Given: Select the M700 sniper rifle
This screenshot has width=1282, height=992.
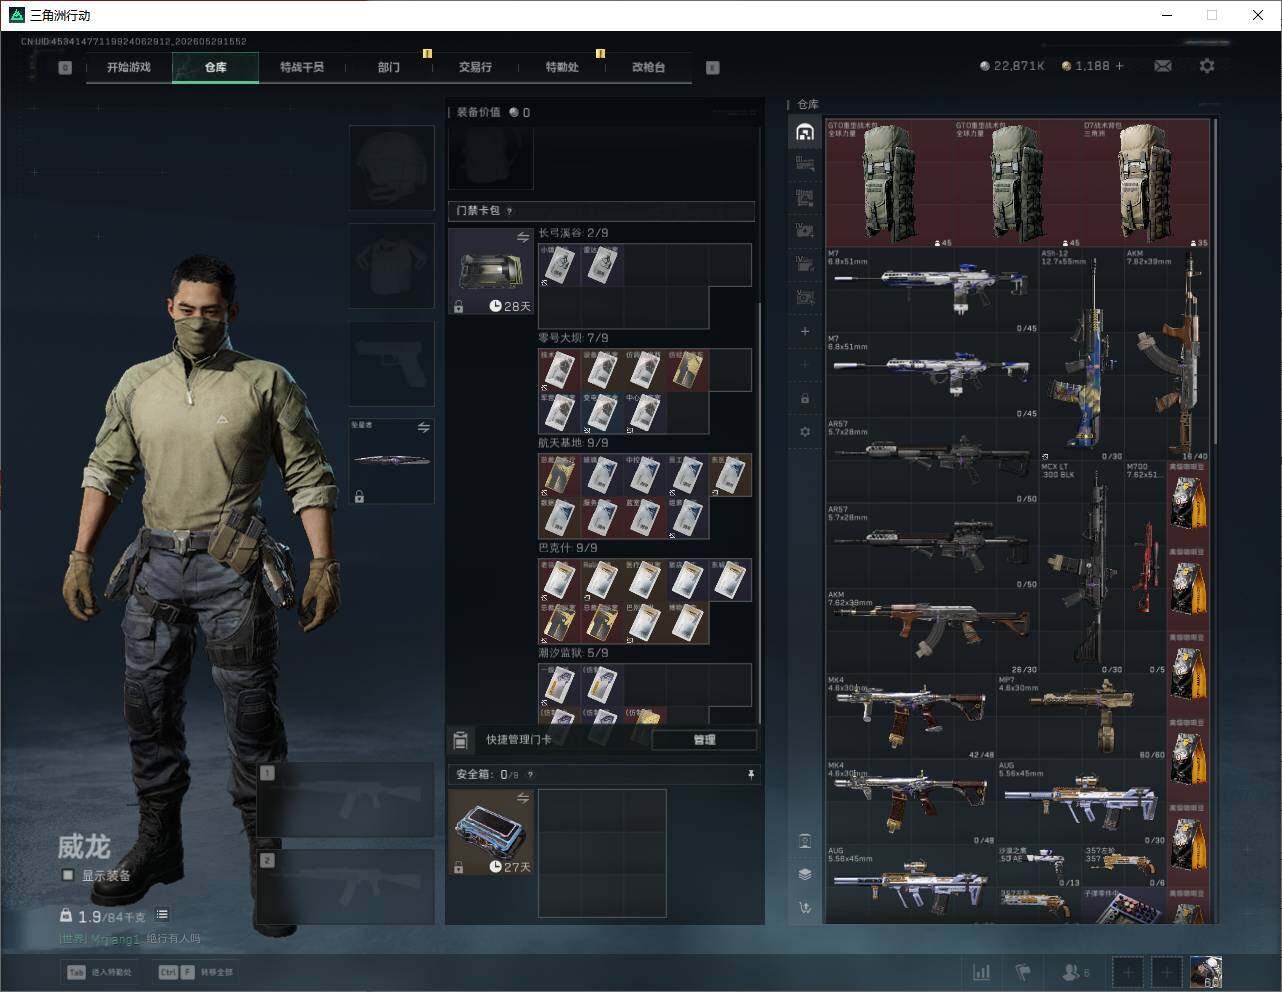Looking at the screenshot, I should tap(1145, 568).
